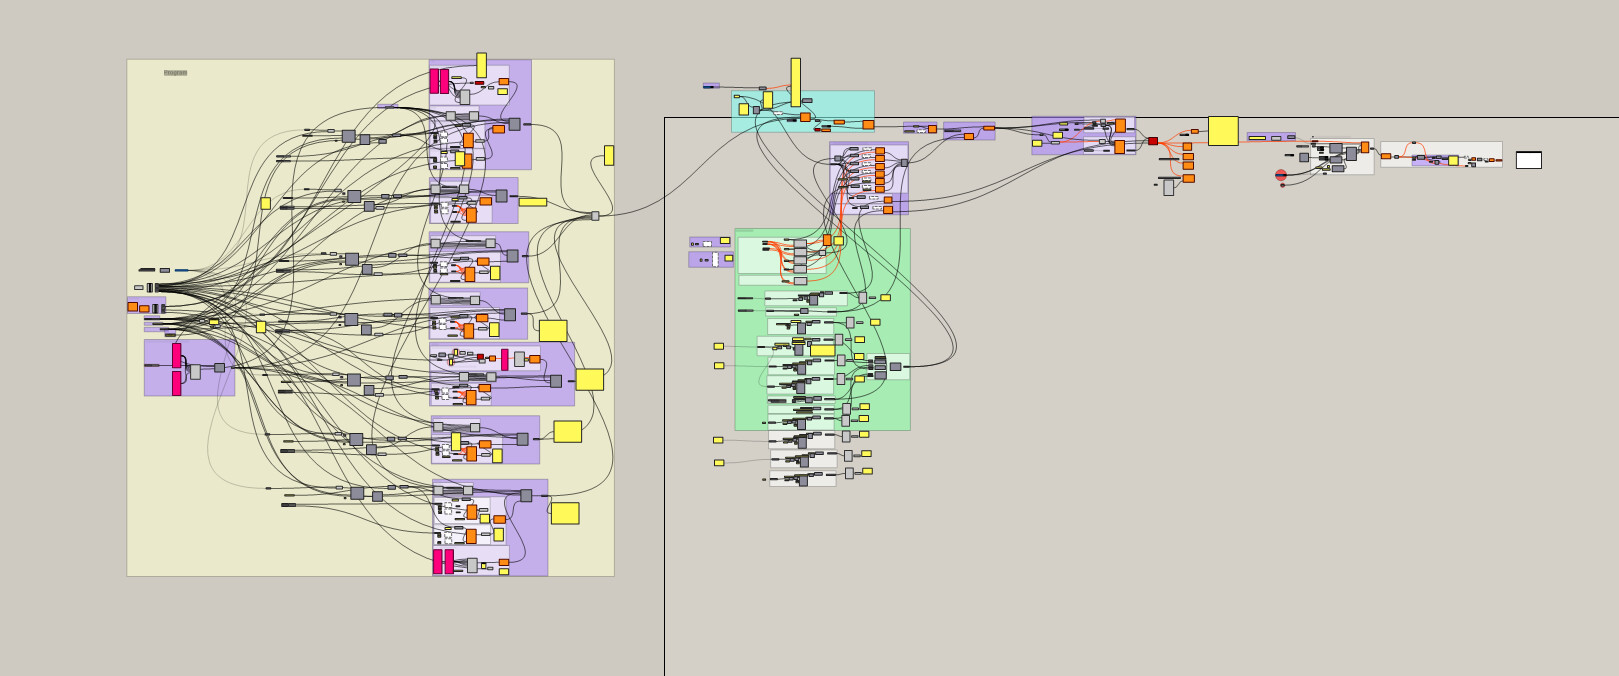The image size is (1619, 676).
Task: Select the orange component at cyan group's right end
Action: pos(868,125)
